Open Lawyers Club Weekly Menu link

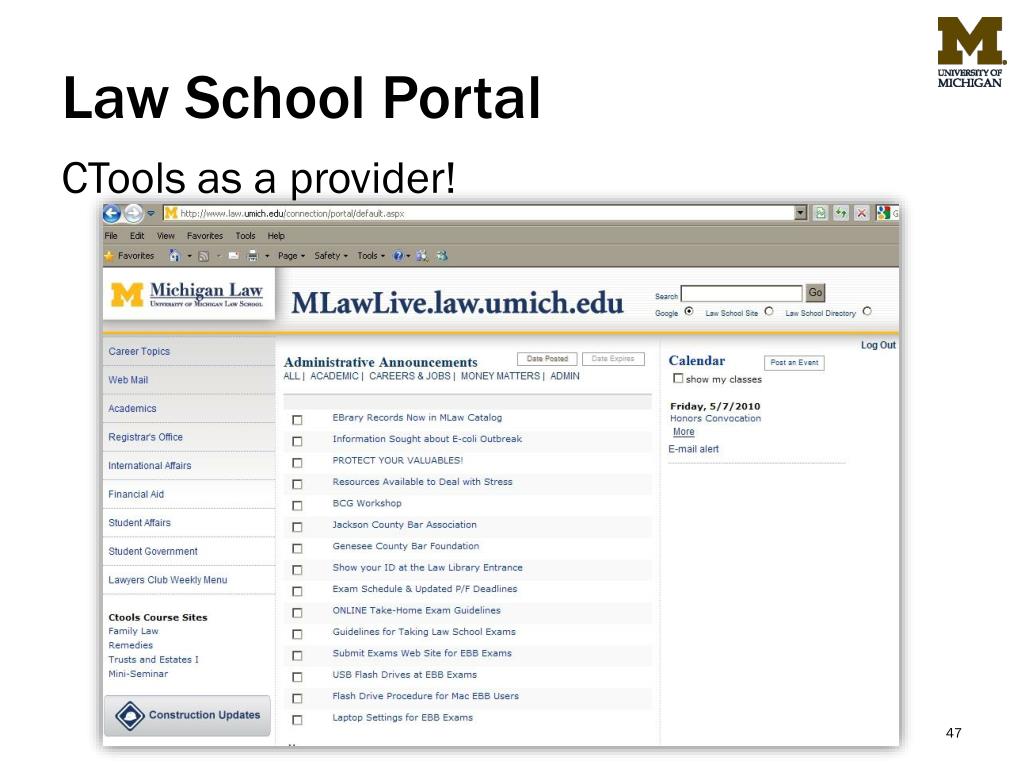pyautogui.click(x=168, y=580)
